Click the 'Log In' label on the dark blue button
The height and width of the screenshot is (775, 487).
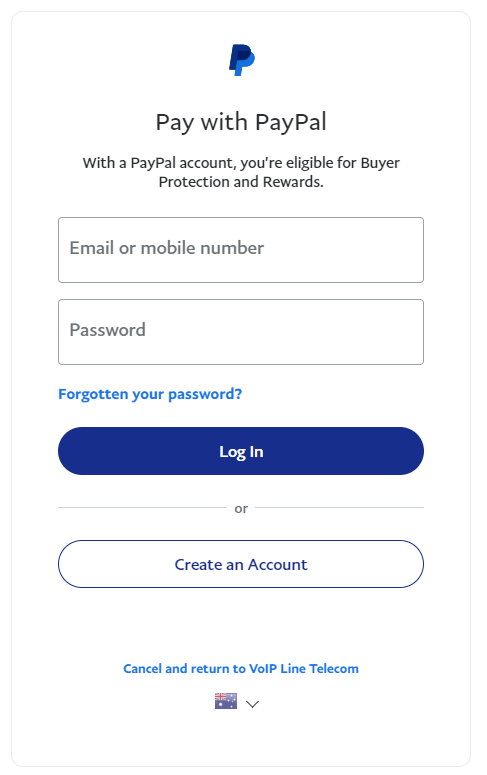coord(241,452)
